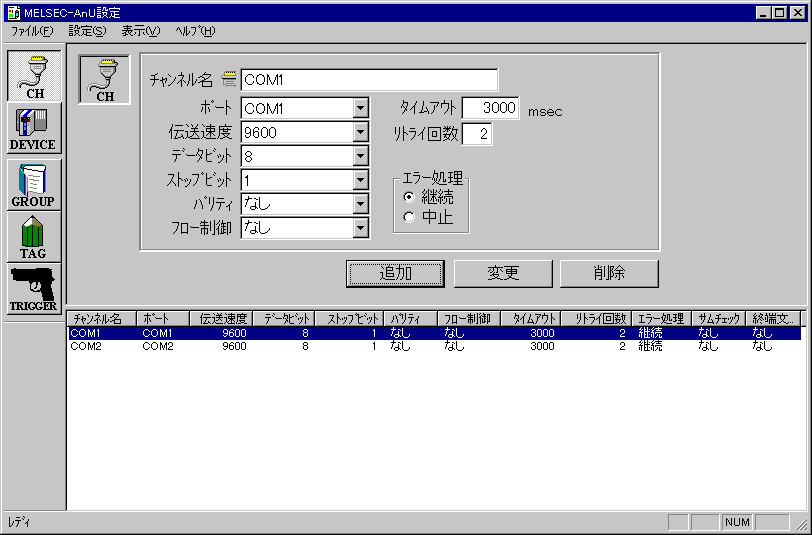
Task: Open the GROUP settings panel
Action: (x=34, y=185)
